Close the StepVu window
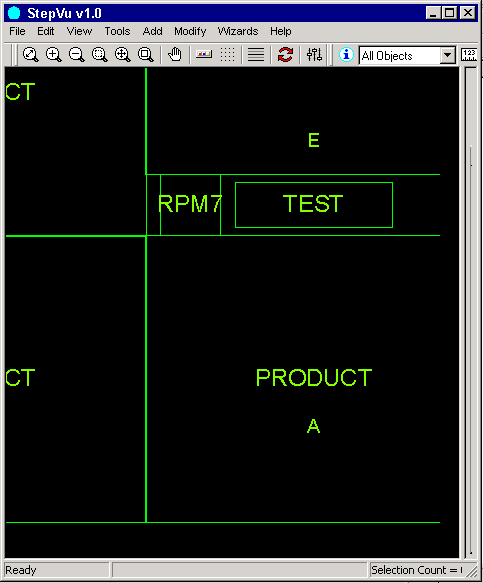 point(468,13)
